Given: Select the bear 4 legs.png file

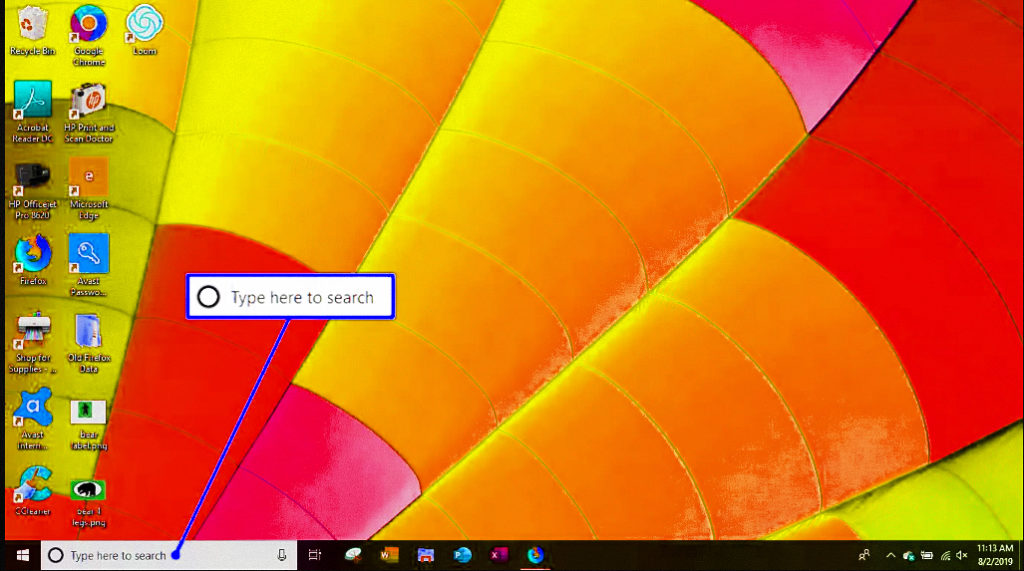Looking at the screenshot, I should pos(89,503).
